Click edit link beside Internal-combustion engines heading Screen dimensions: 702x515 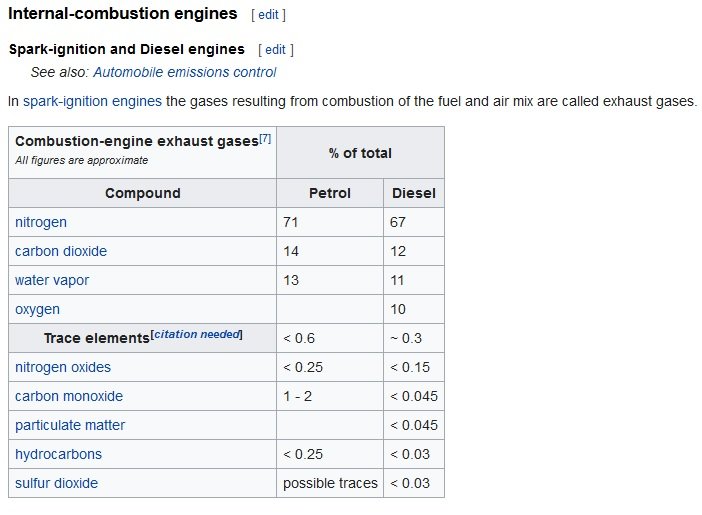268,15
